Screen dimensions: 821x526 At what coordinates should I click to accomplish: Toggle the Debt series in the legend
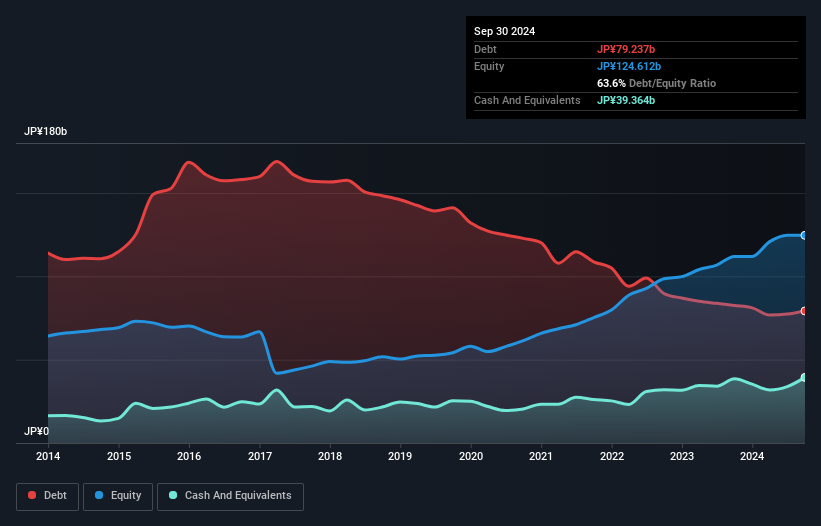48,496
